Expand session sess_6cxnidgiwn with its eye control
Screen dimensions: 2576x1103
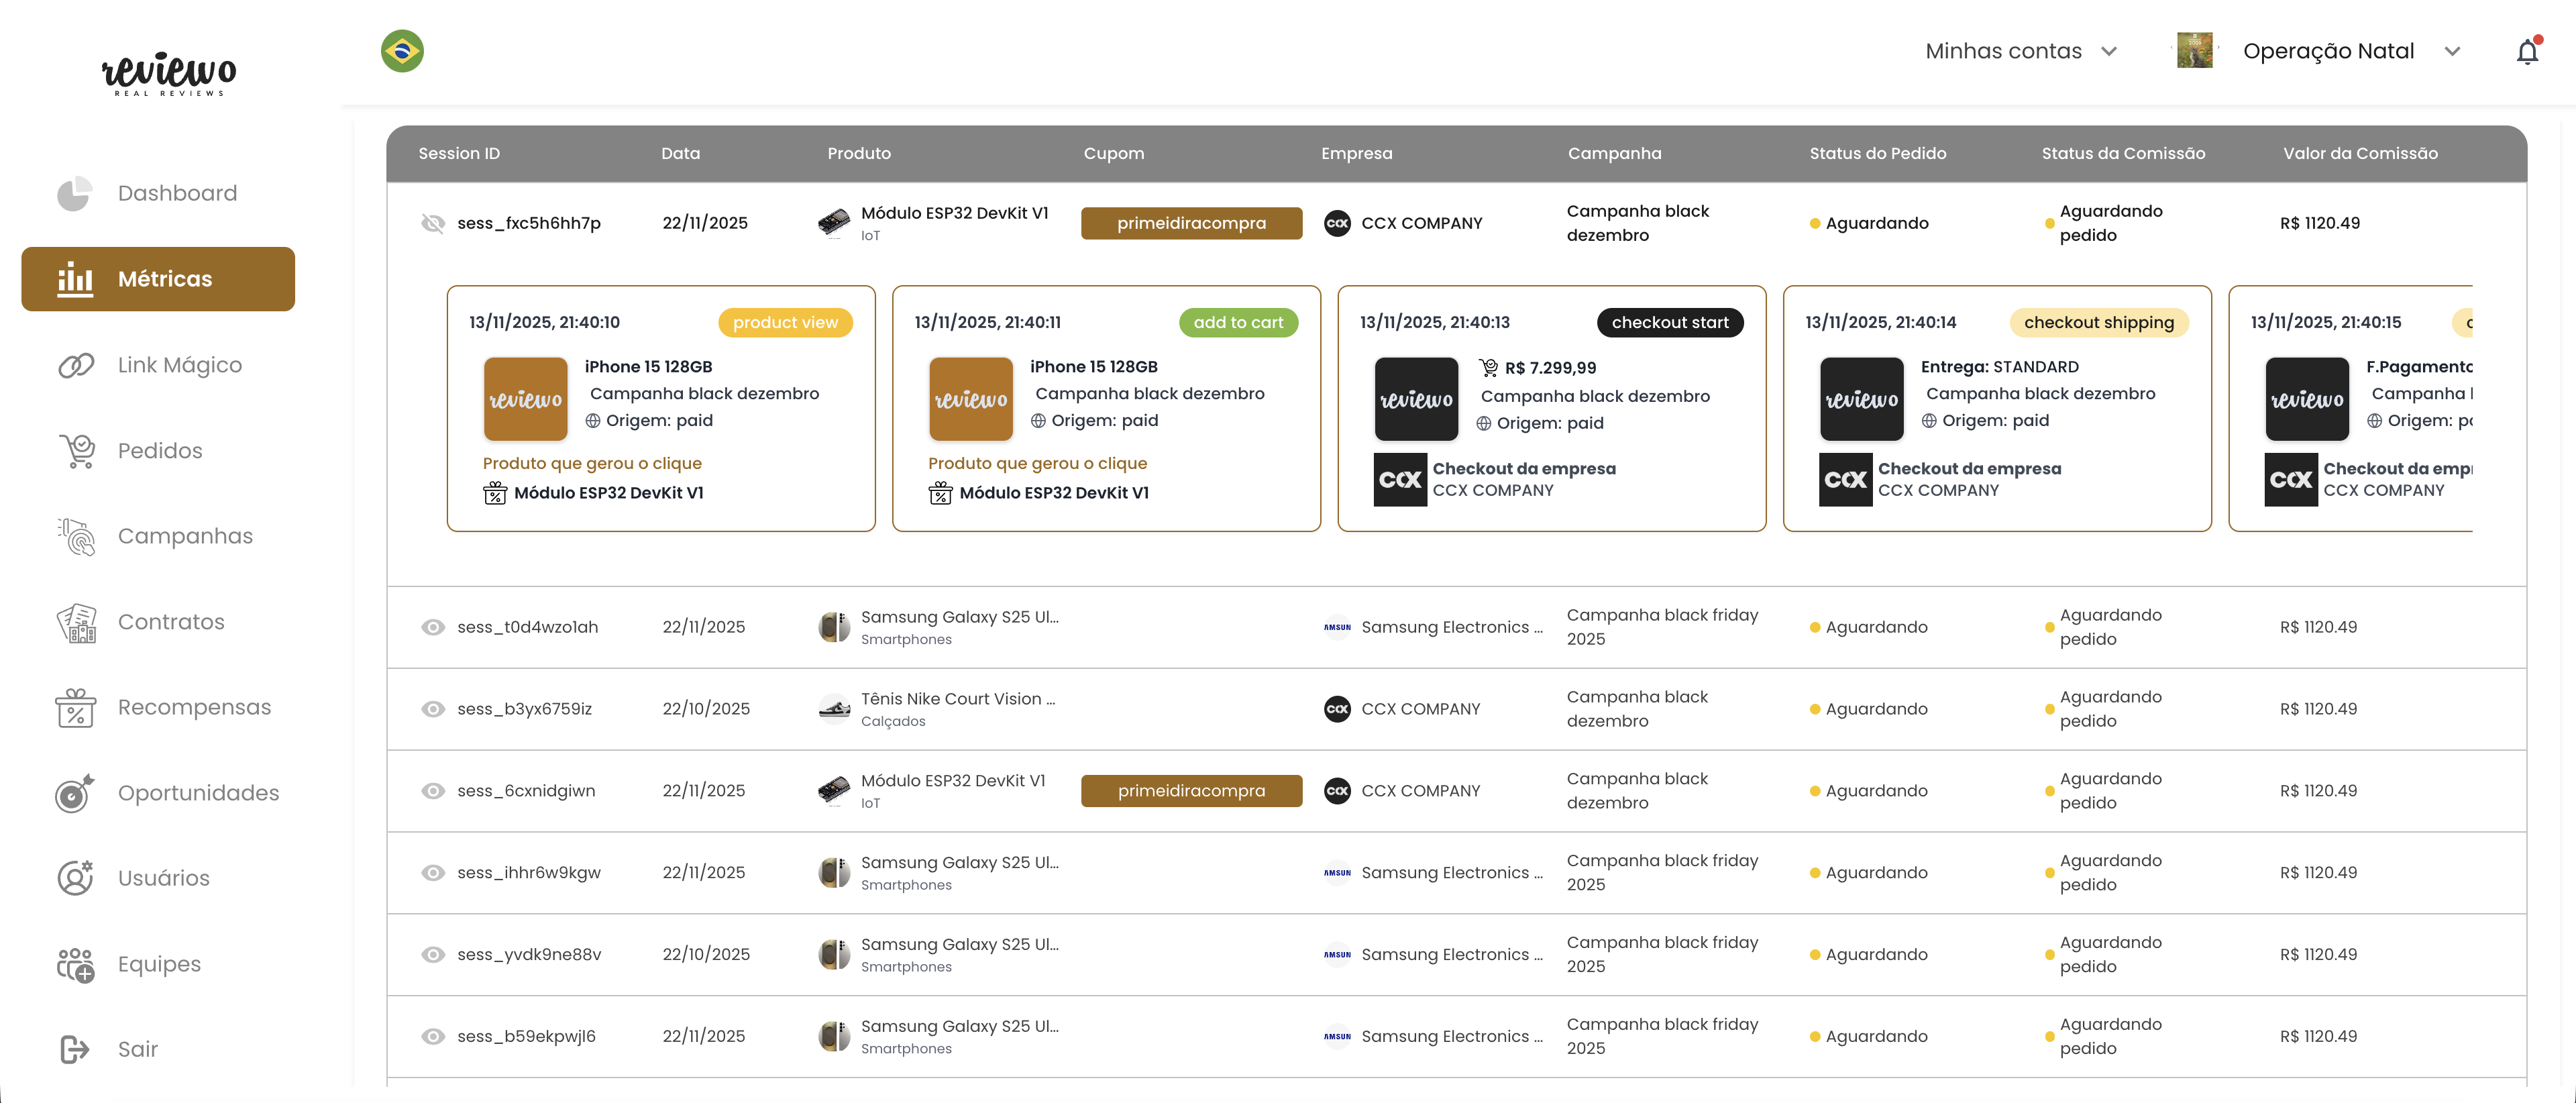[x=433, y=790]
